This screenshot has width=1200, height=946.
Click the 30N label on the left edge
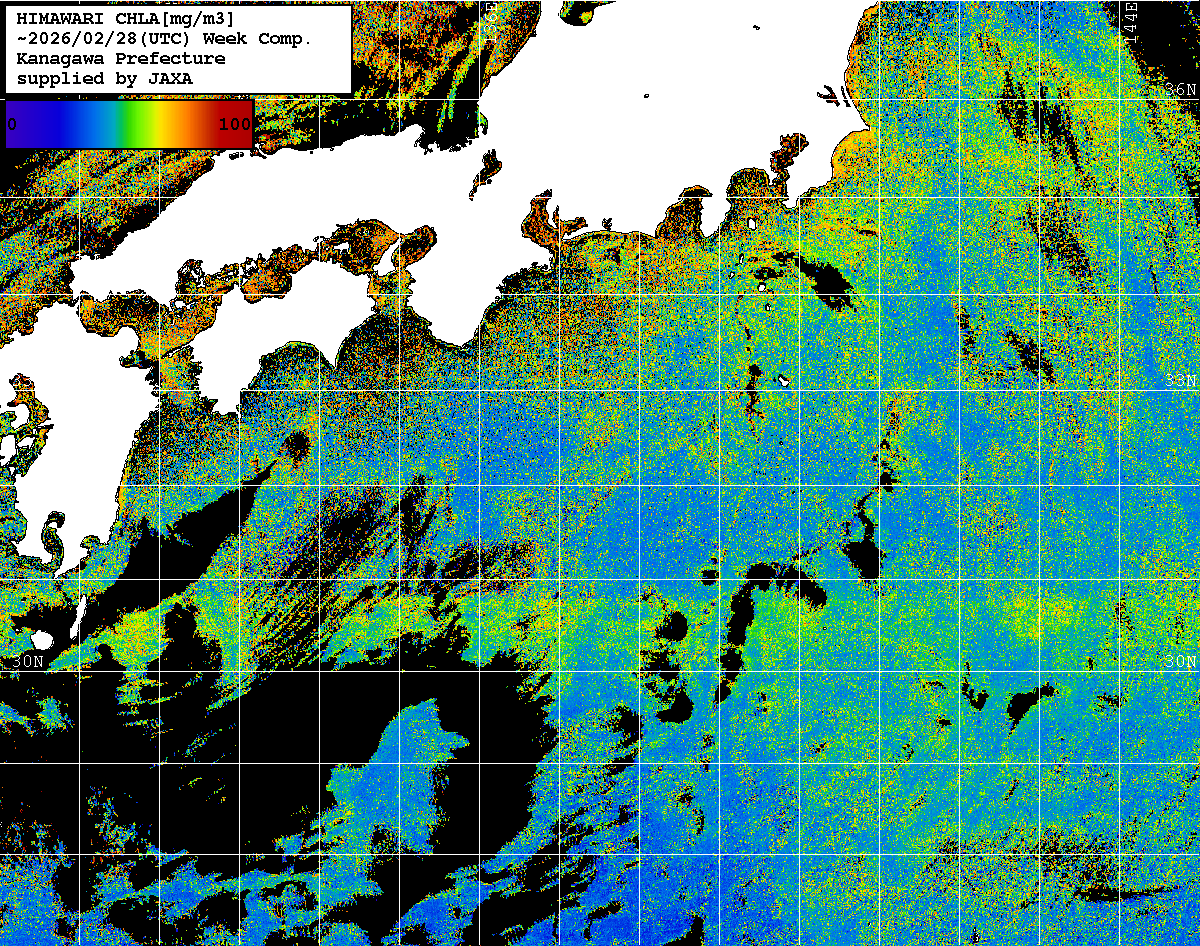click(27, 661)
